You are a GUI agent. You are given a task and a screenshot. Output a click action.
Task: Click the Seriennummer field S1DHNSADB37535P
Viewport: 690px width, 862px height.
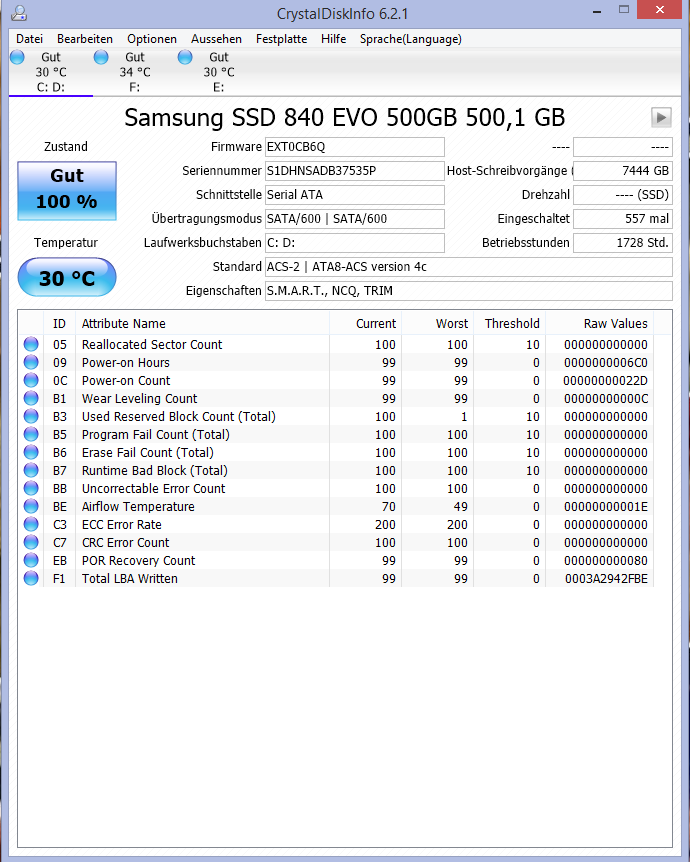coord(355,171)
